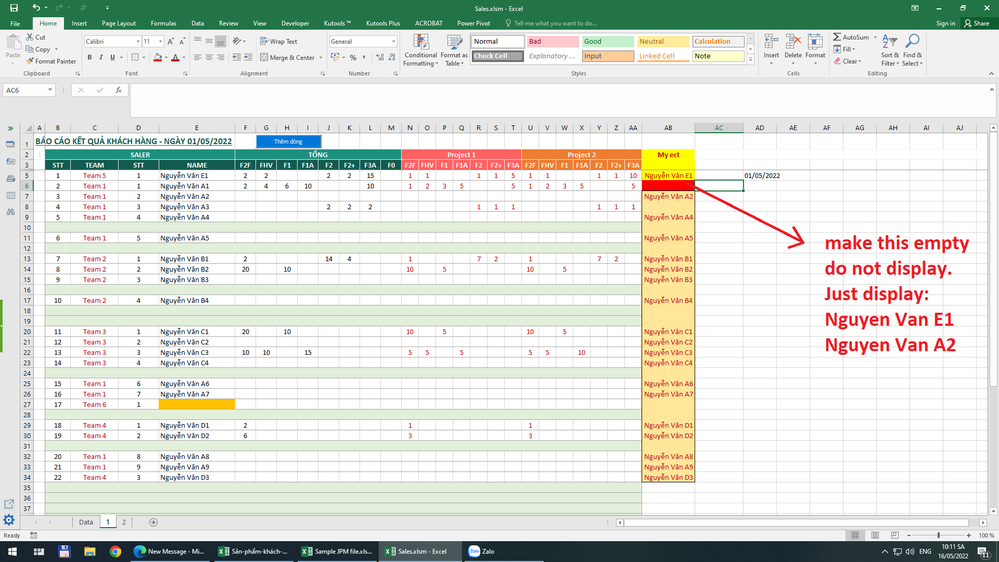This screenshot has height=562, width=999.
Task: Toggle bold formatting
Action: (x=89, y=57)
